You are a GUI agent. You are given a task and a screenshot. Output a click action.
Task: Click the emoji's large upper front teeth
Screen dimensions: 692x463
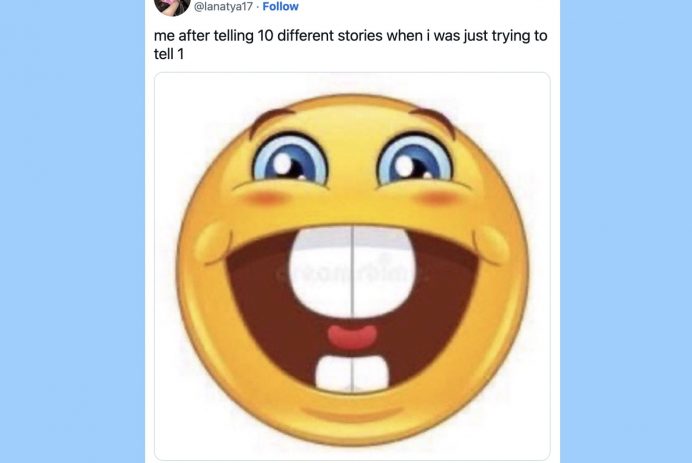click(352, 270)
